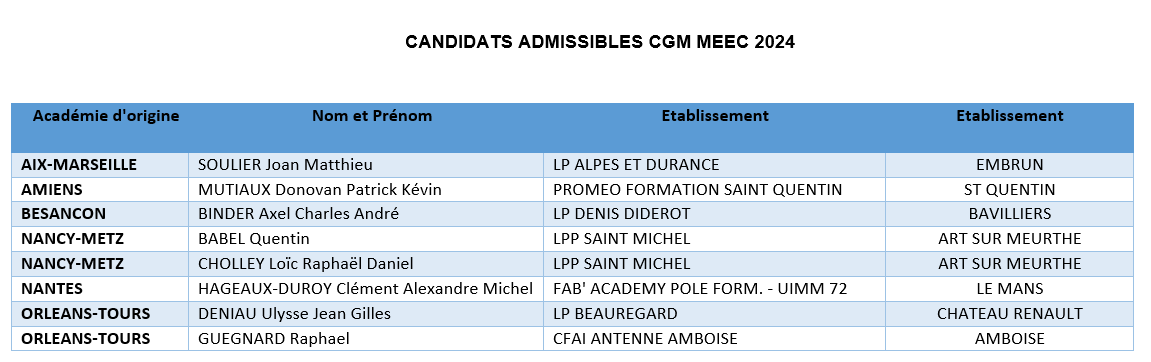Select the AMIENS academy cell
The height and width of the screenshot is (362, 1151).
(101, 189)
